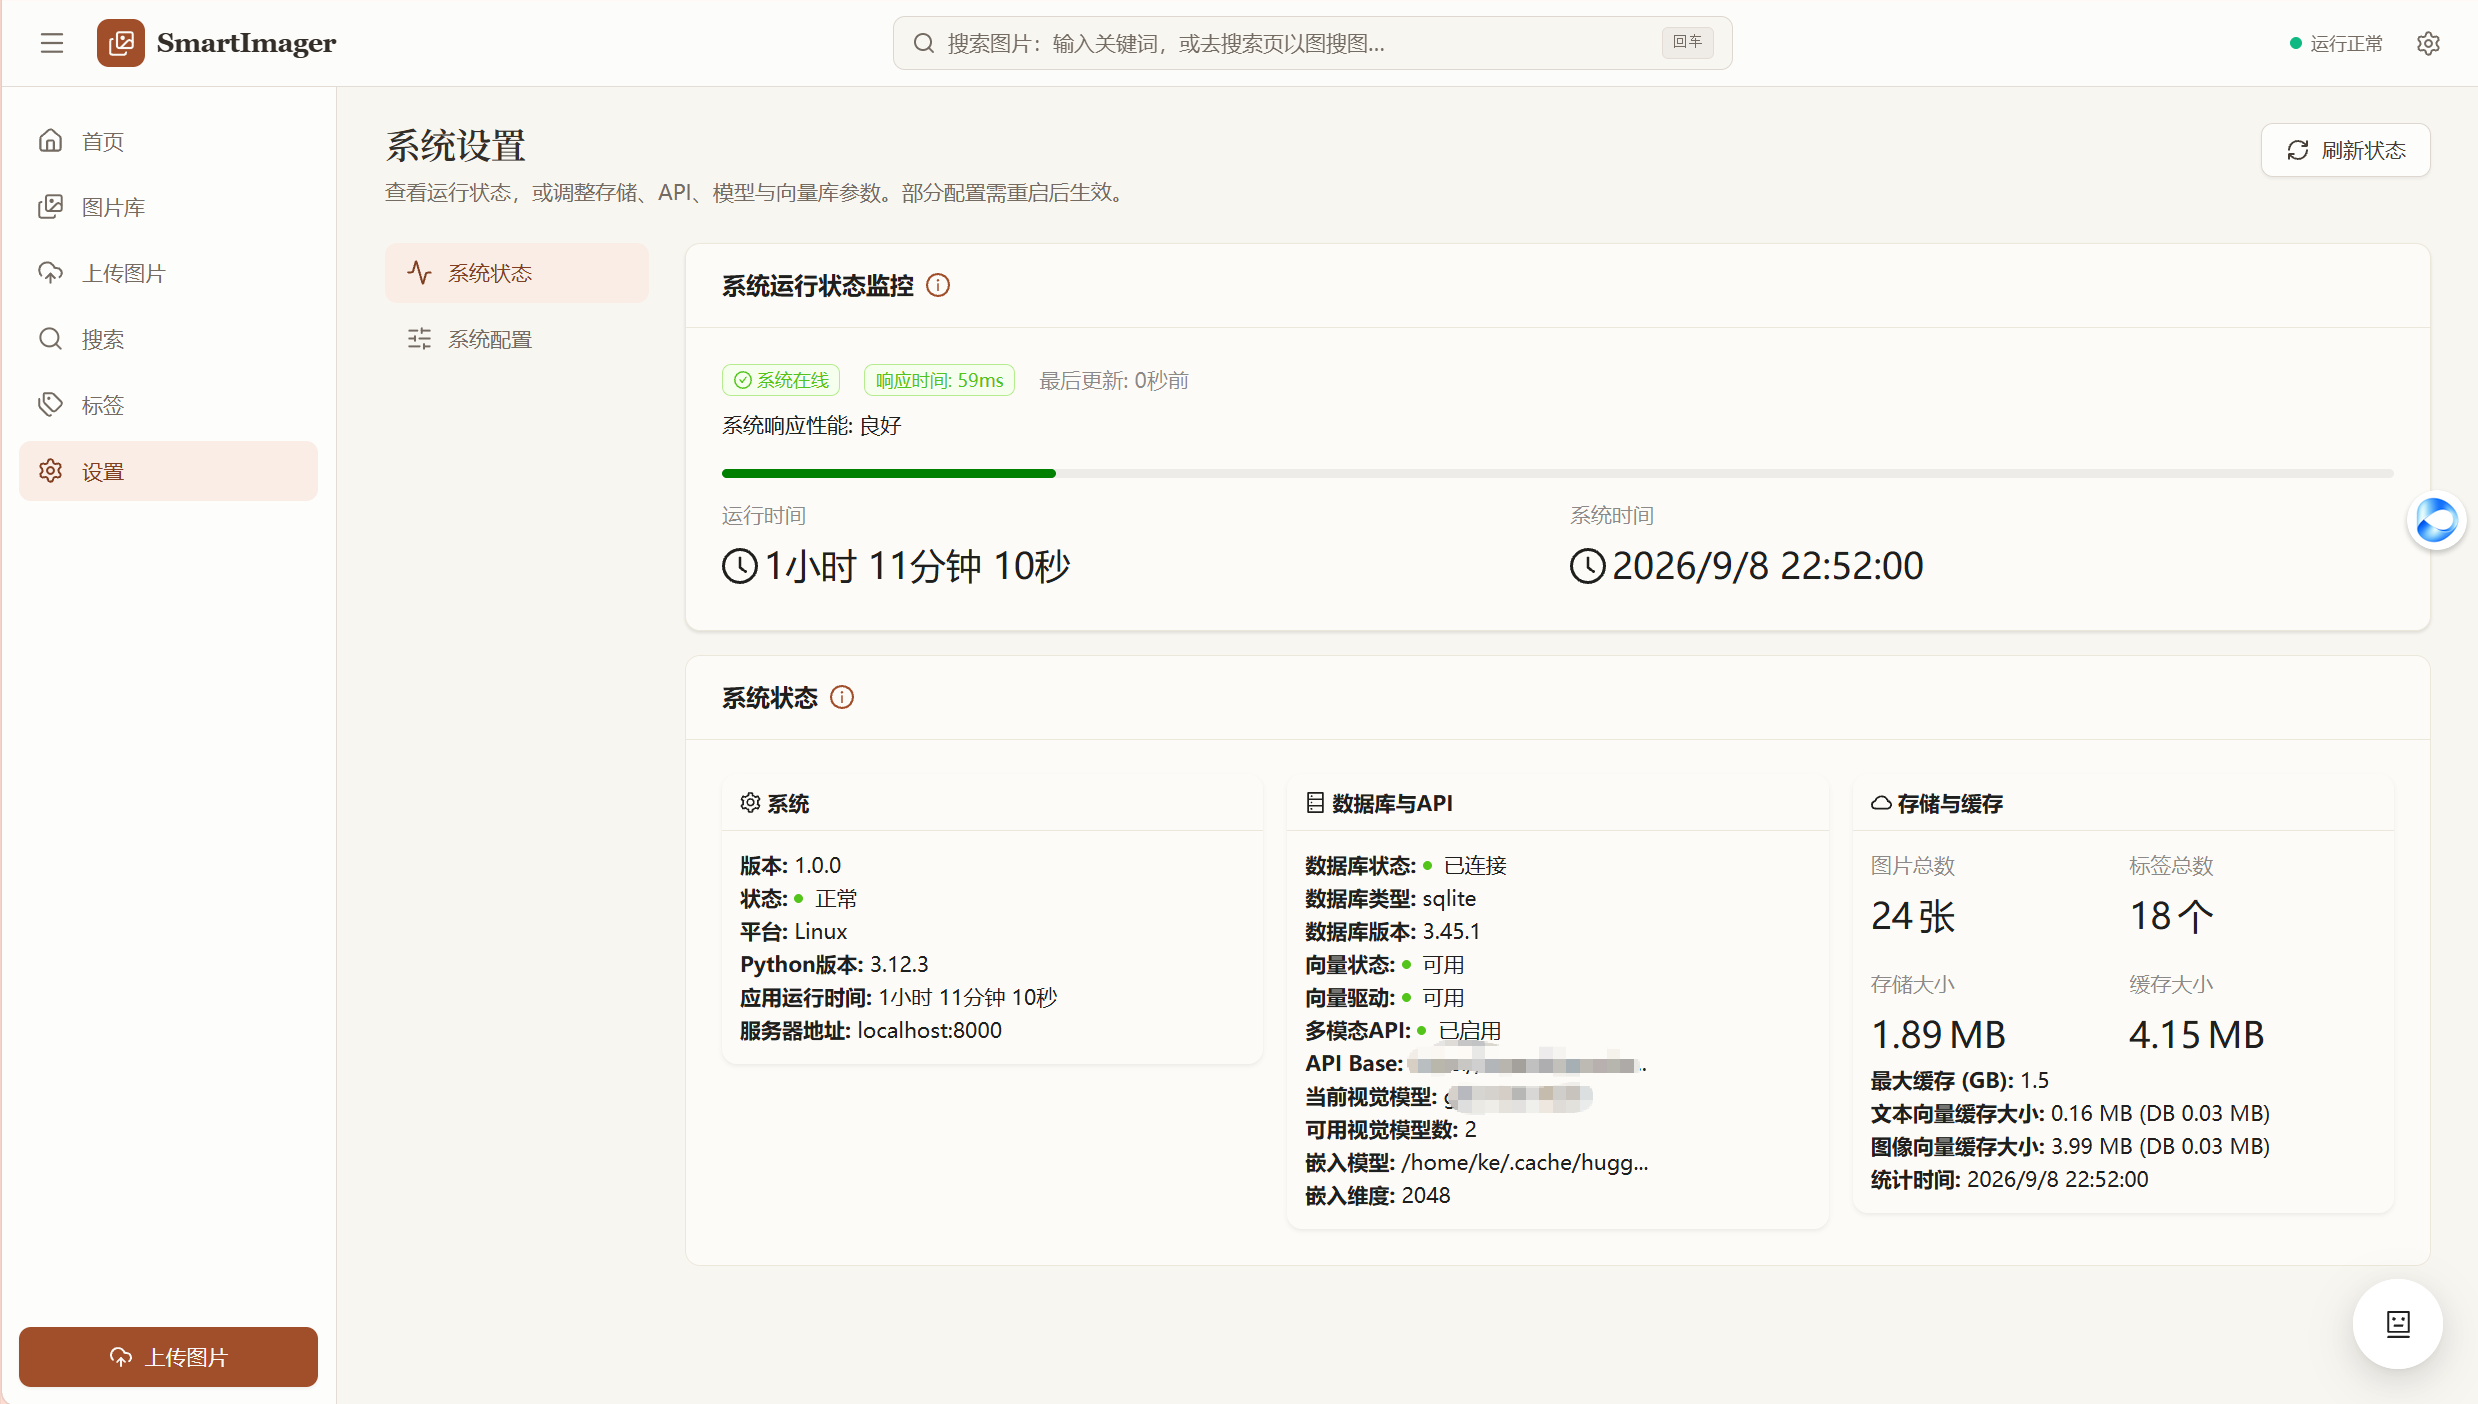
Task: Click the 回车 key hint in search bar
Action: pos(1687,42)
